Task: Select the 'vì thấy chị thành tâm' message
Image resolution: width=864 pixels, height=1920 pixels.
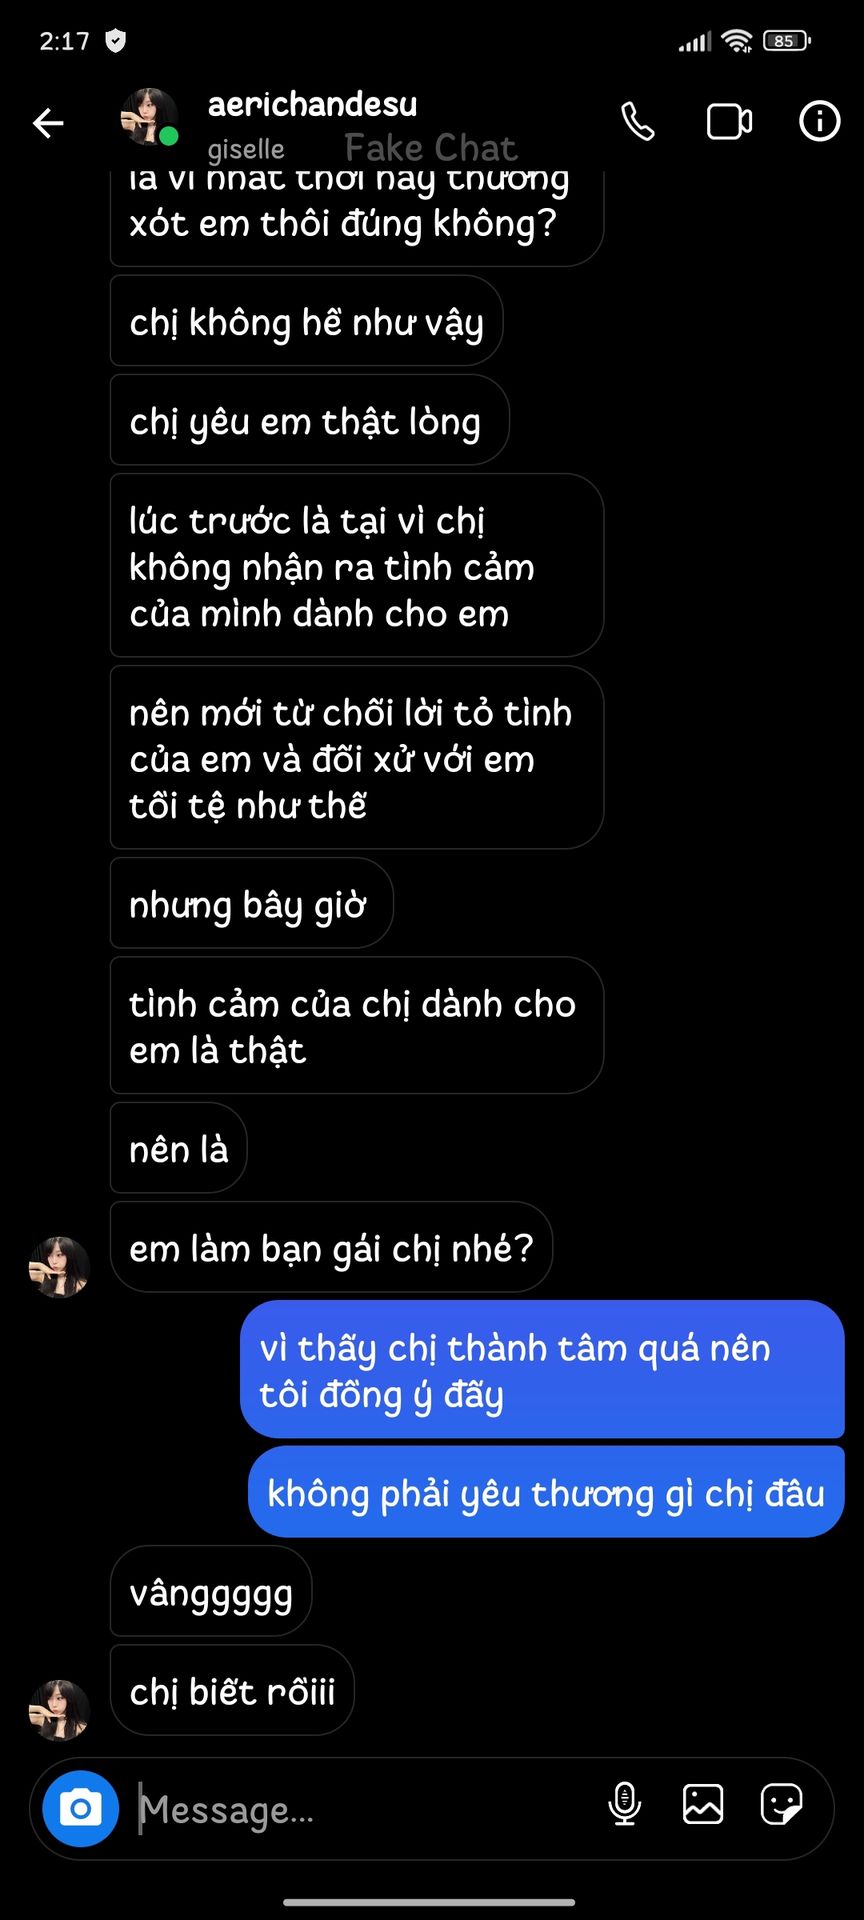Action: click(542, 1369)
